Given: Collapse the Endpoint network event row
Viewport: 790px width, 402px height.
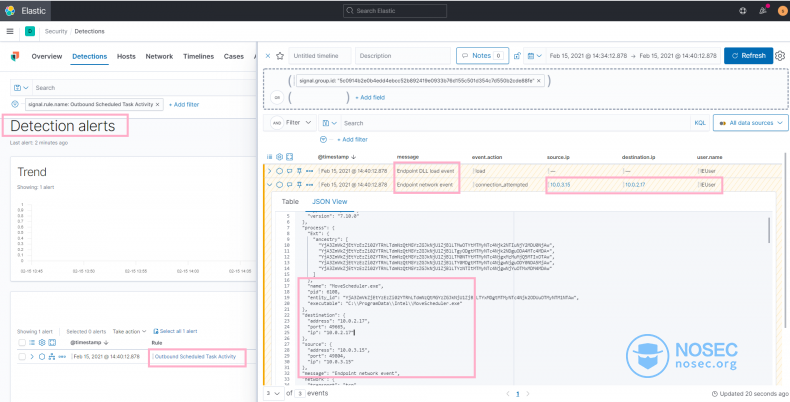Looking at the screenshot, I should [x=269, y=185].
